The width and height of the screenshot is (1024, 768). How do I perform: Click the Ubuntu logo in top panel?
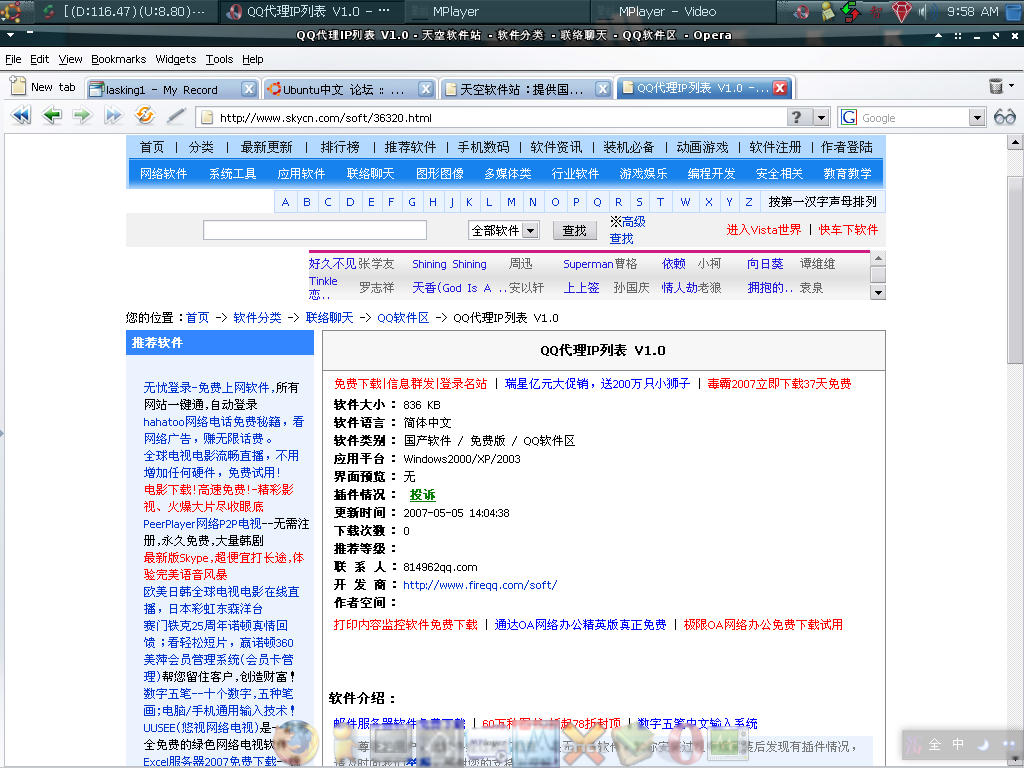11,11
